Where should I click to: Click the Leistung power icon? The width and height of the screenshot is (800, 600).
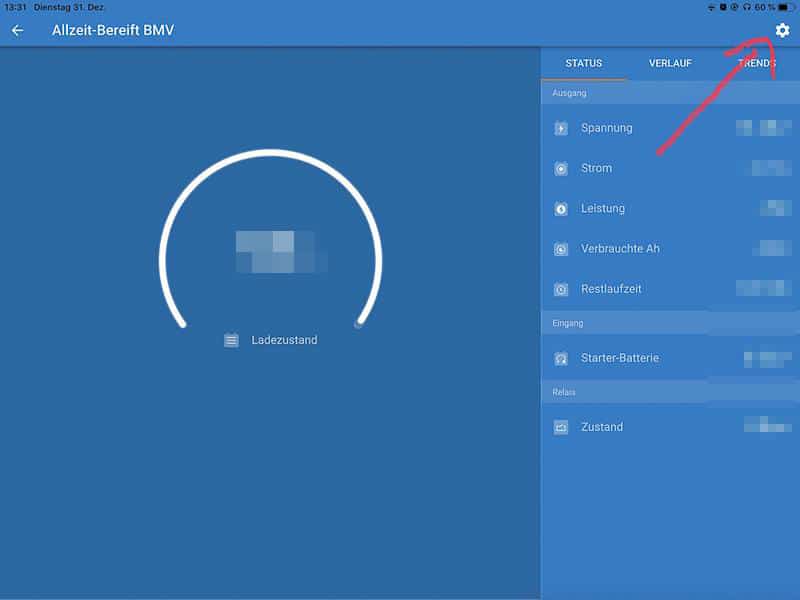[x=561, y=209]
